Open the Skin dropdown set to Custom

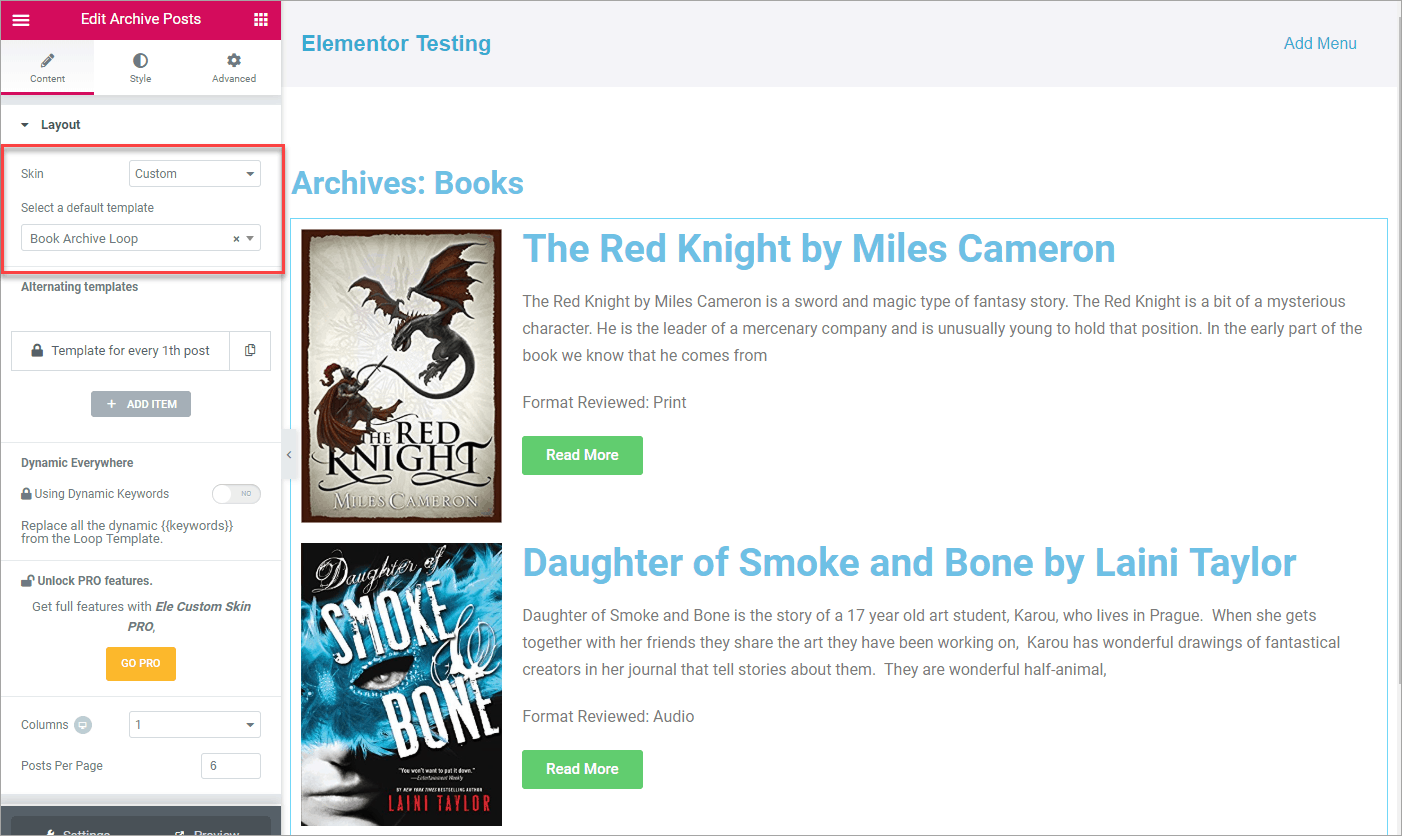195,174
